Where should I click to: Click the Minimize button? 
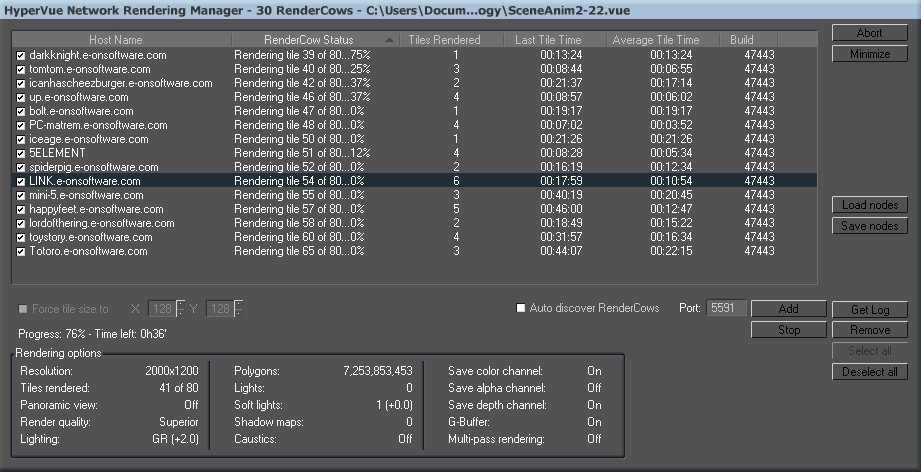[870, 54]
